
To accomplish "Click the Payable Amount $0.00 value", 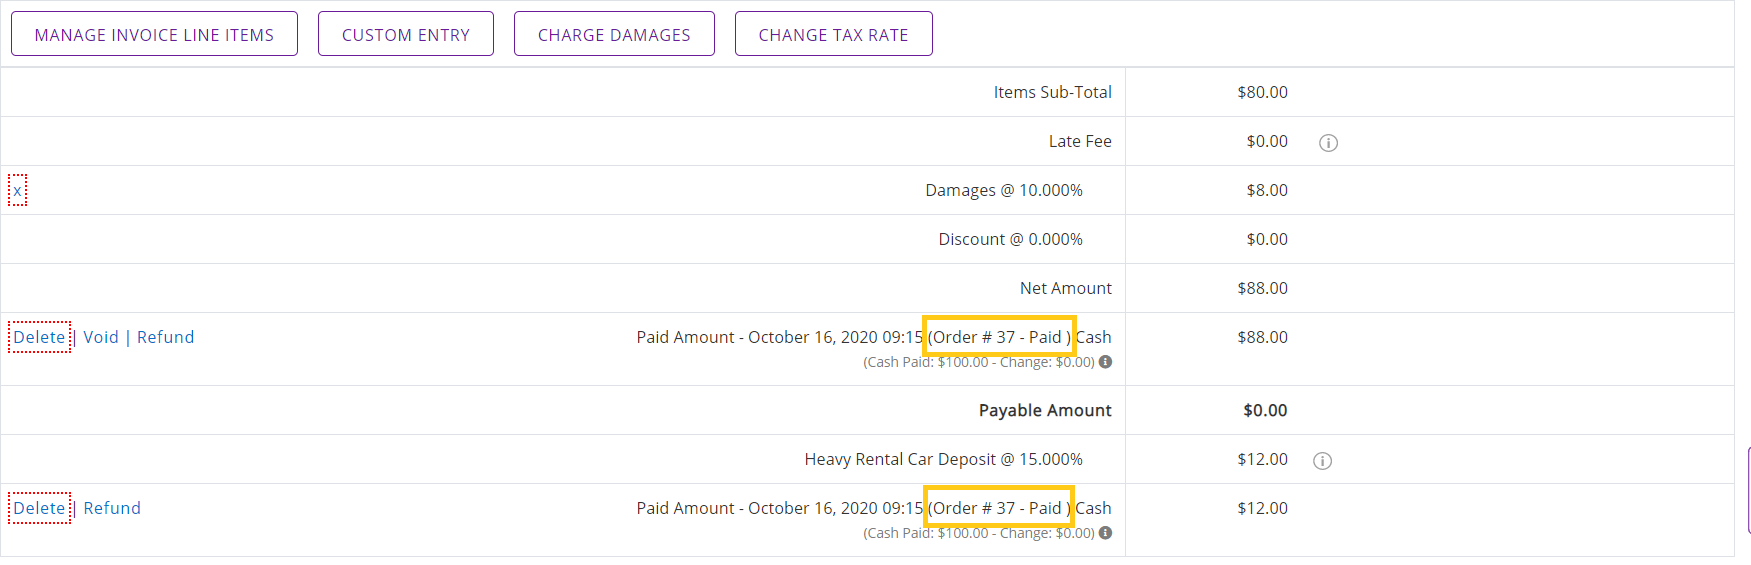I will click(x=1265, y=410).
